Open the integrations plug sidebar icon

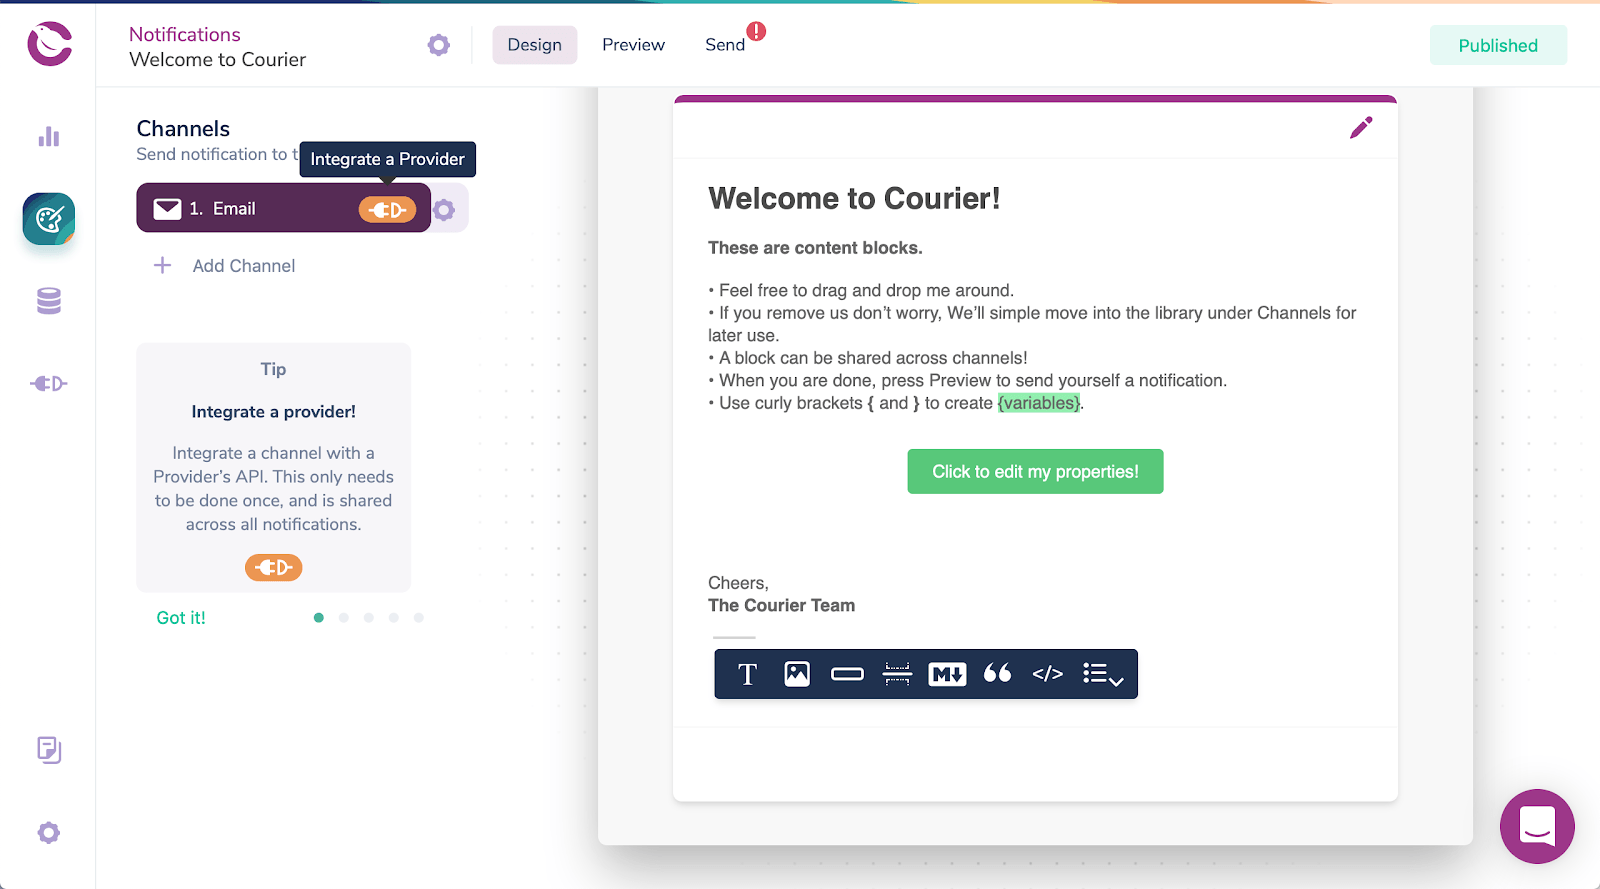coord(49,384)
